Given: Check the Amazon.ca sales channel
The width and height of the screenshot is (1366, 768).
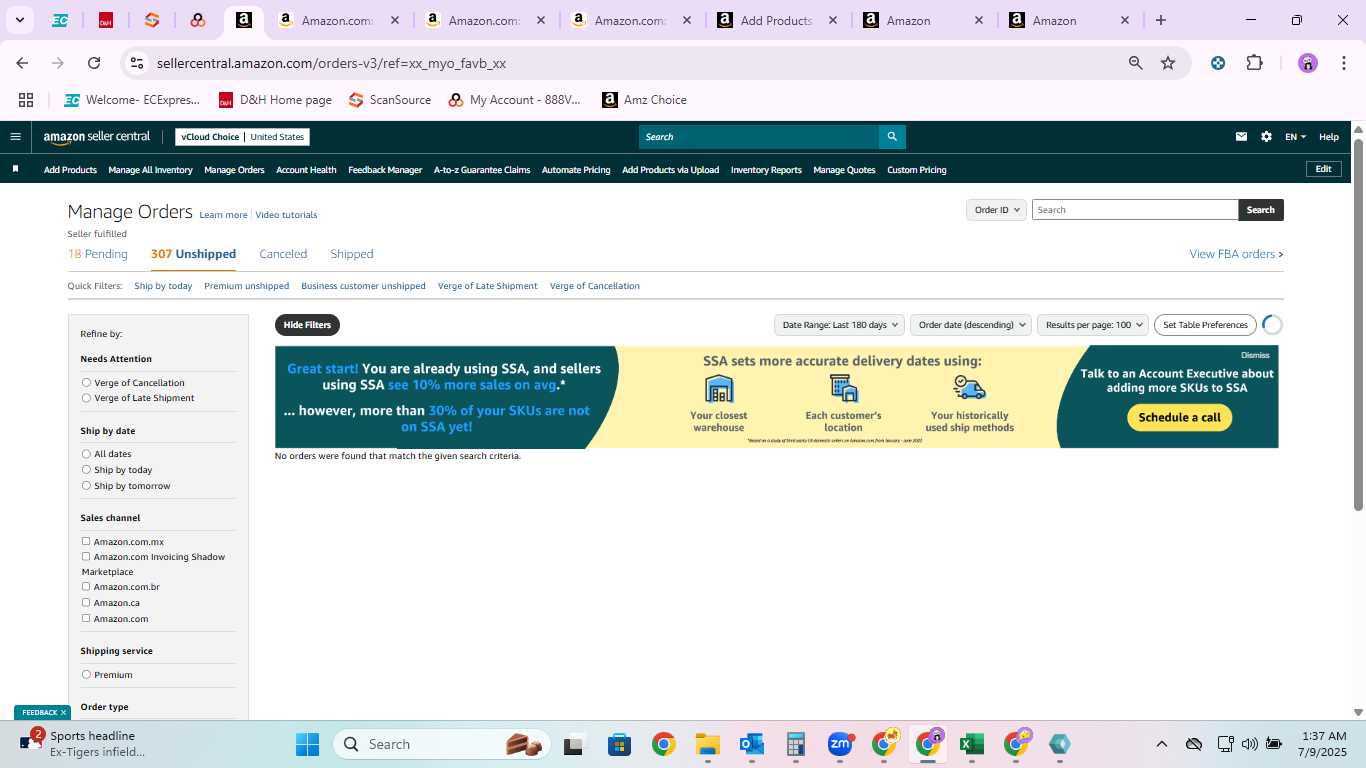Looking at the screenshot, I should 86,602.
